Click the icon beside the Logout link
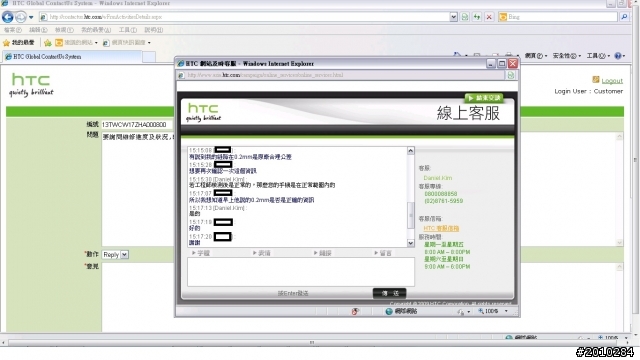The image size is (640, 360). click(596, 79)
